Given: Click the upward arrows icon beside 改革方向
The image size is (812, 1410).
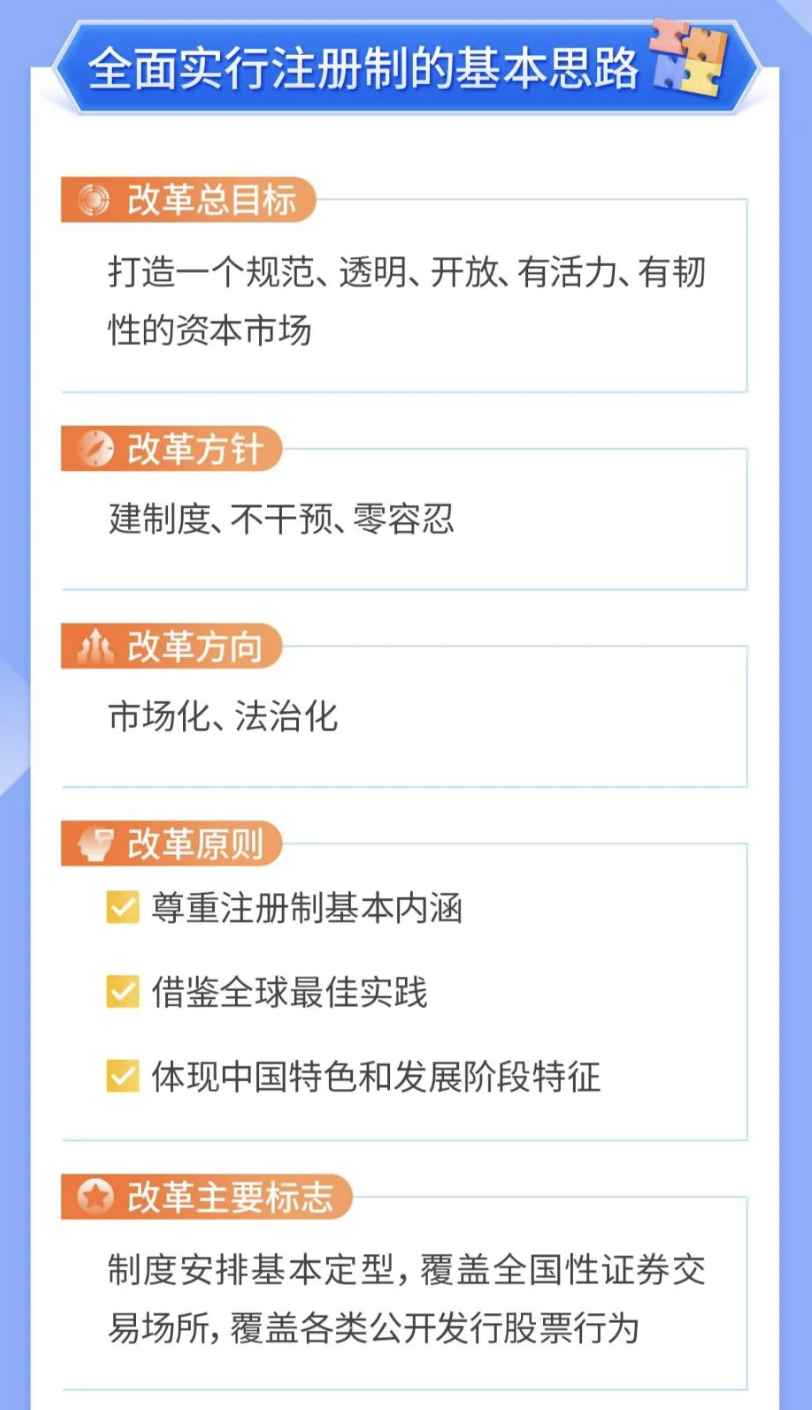Looking at the screenshot, I should tap(96, 647).
